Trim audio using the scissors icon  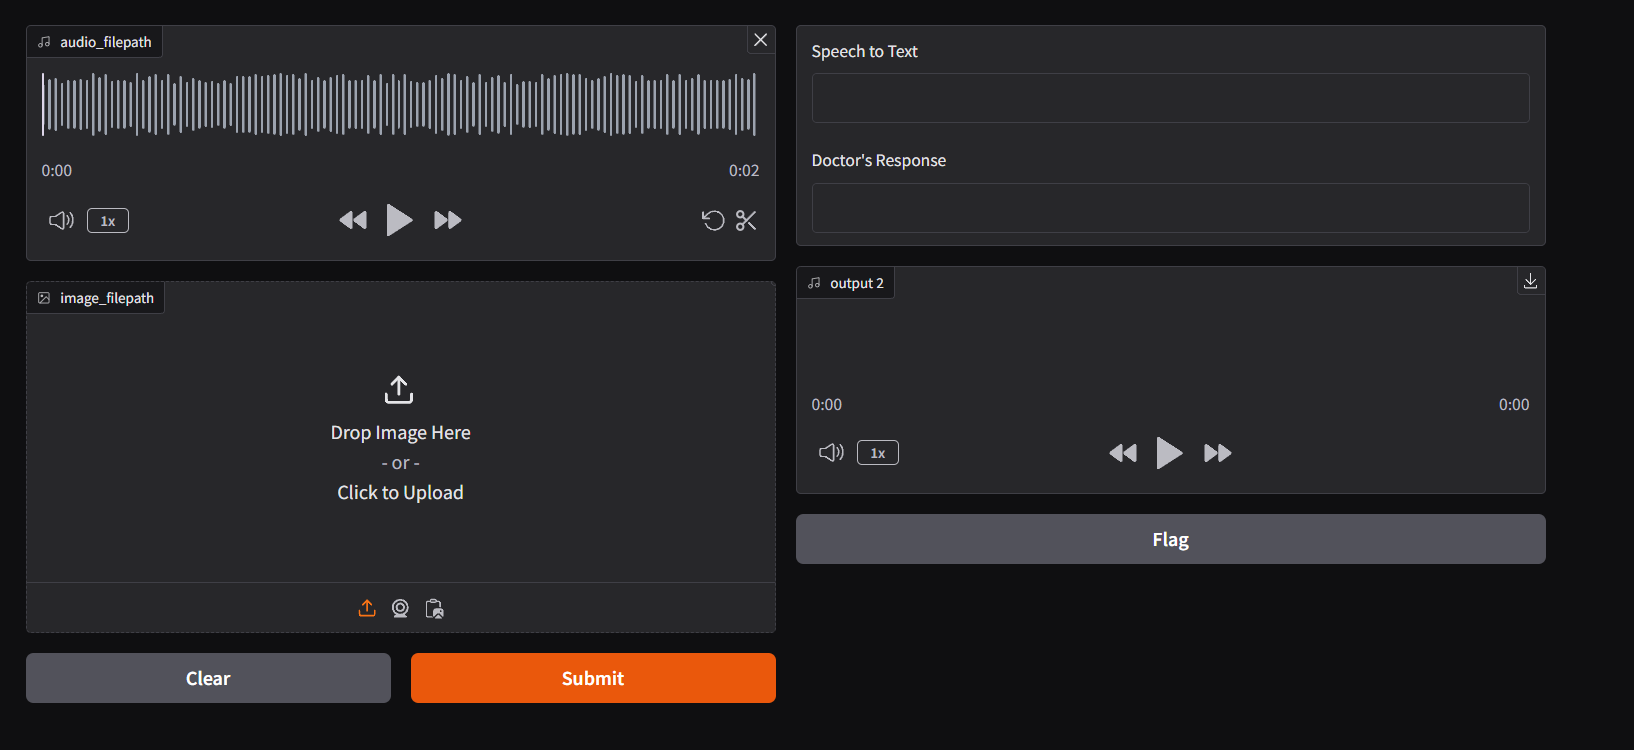[746, 220]
